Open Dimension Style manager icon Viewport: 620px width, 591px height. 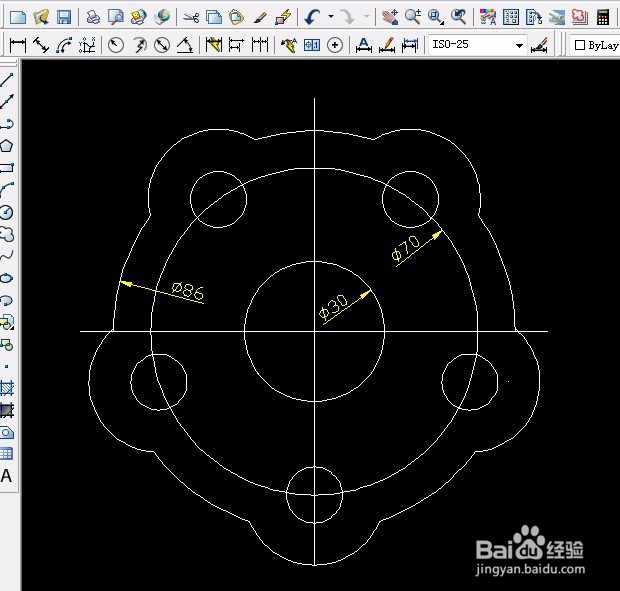coord(539,45)
